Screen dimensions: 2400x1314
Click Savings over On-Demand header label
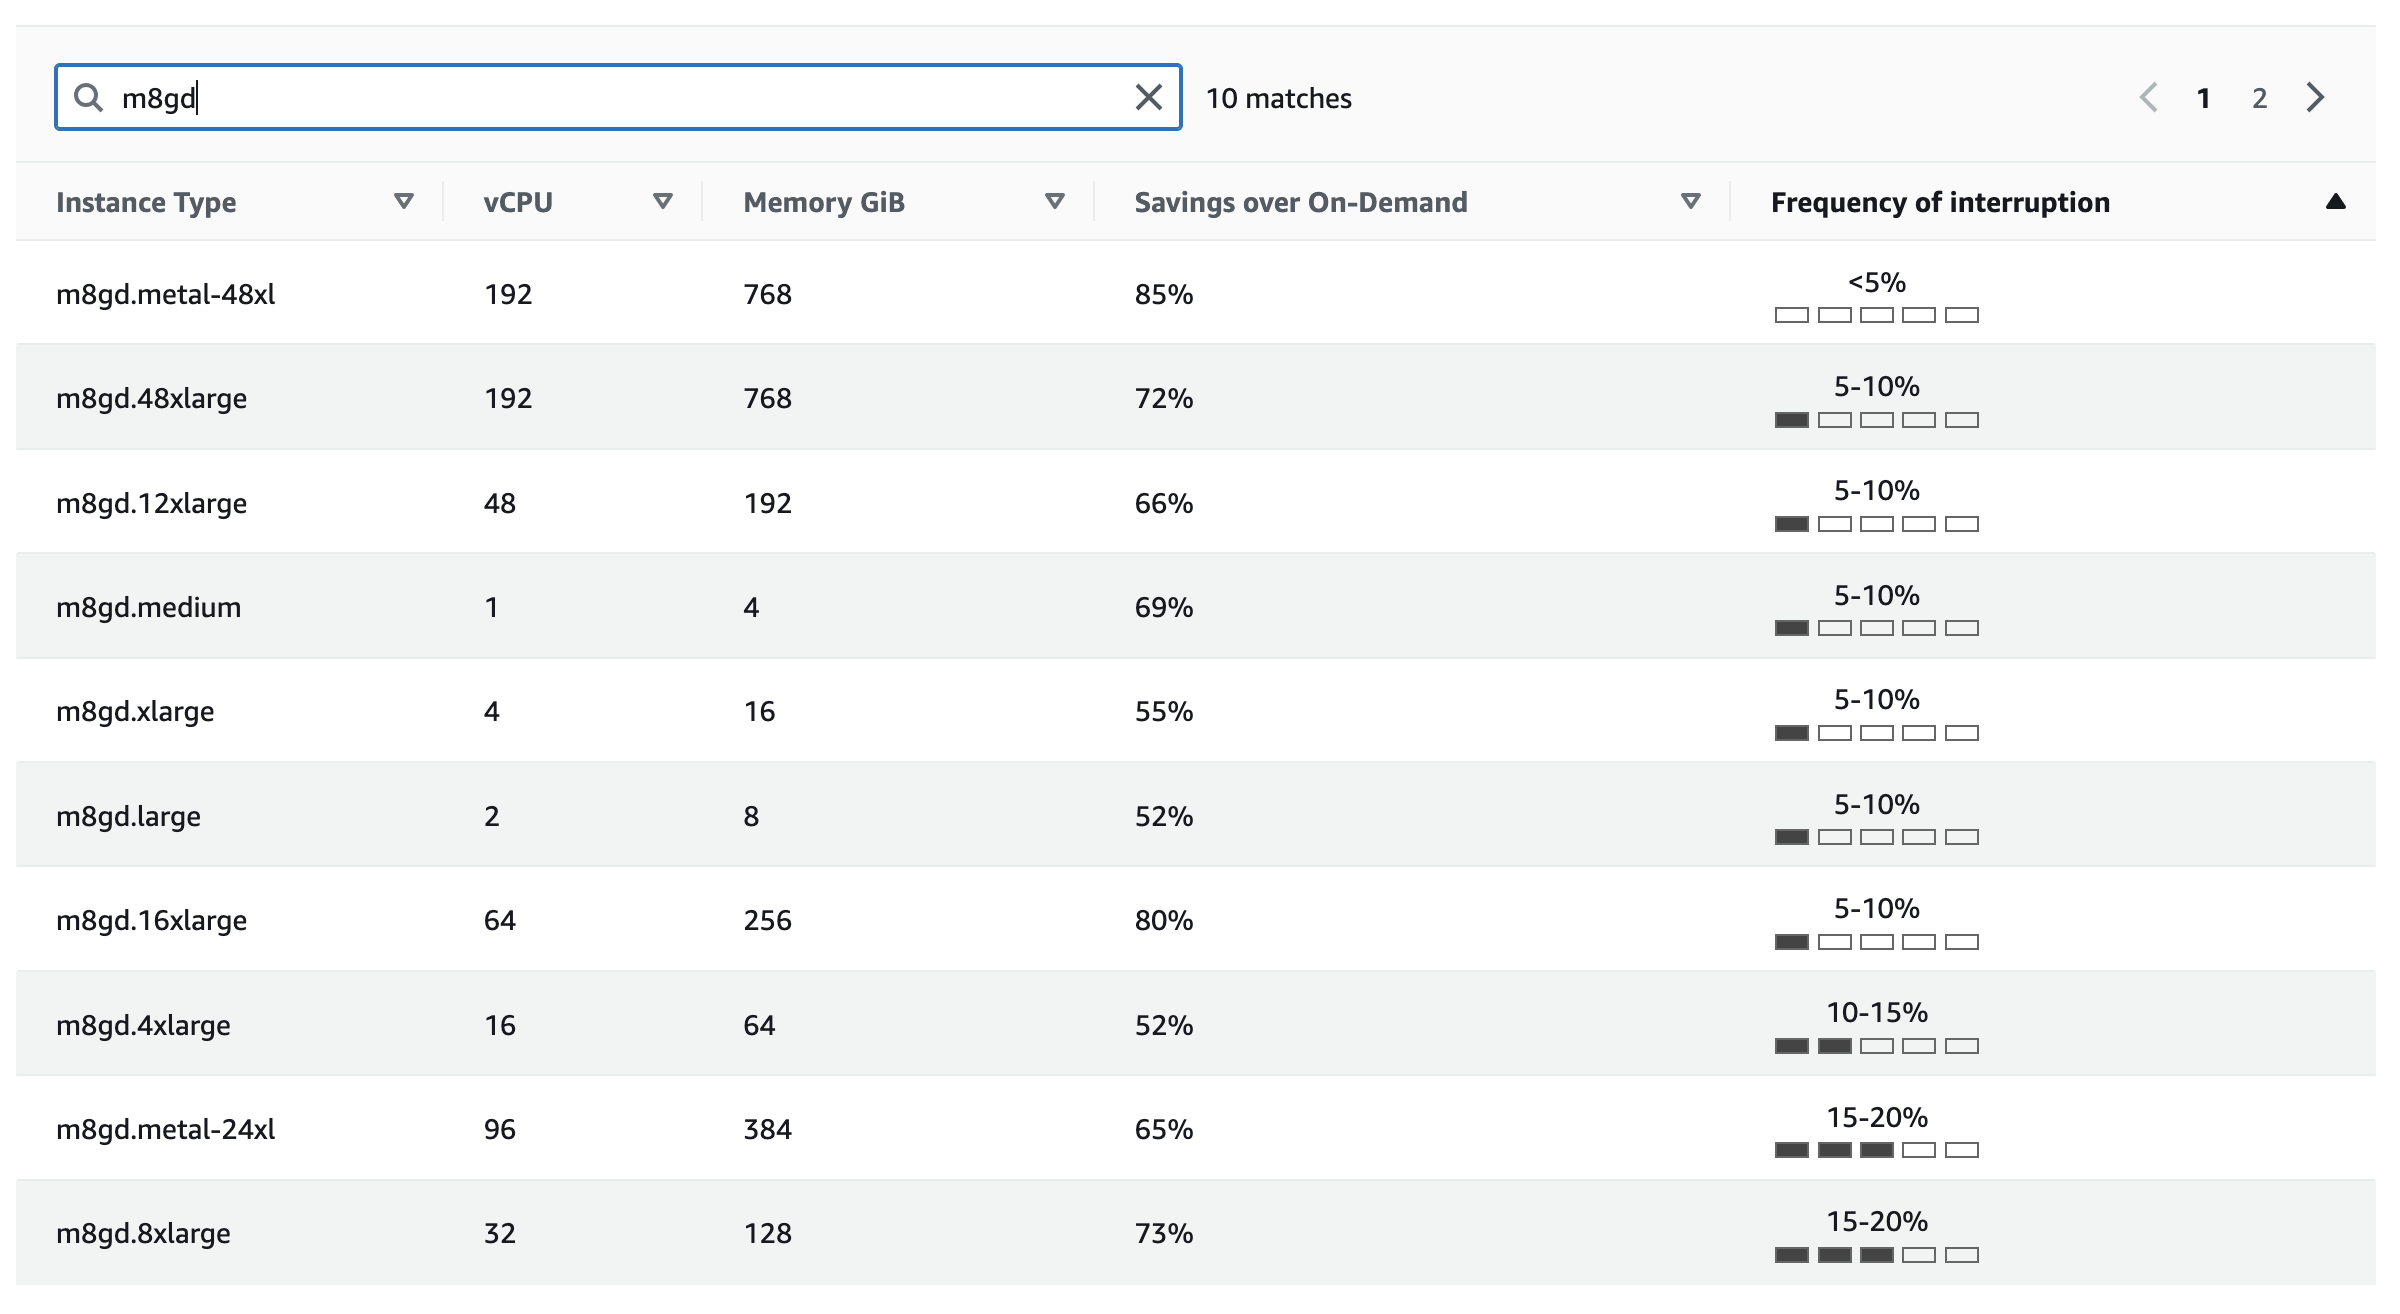(x=1301, y=202)
